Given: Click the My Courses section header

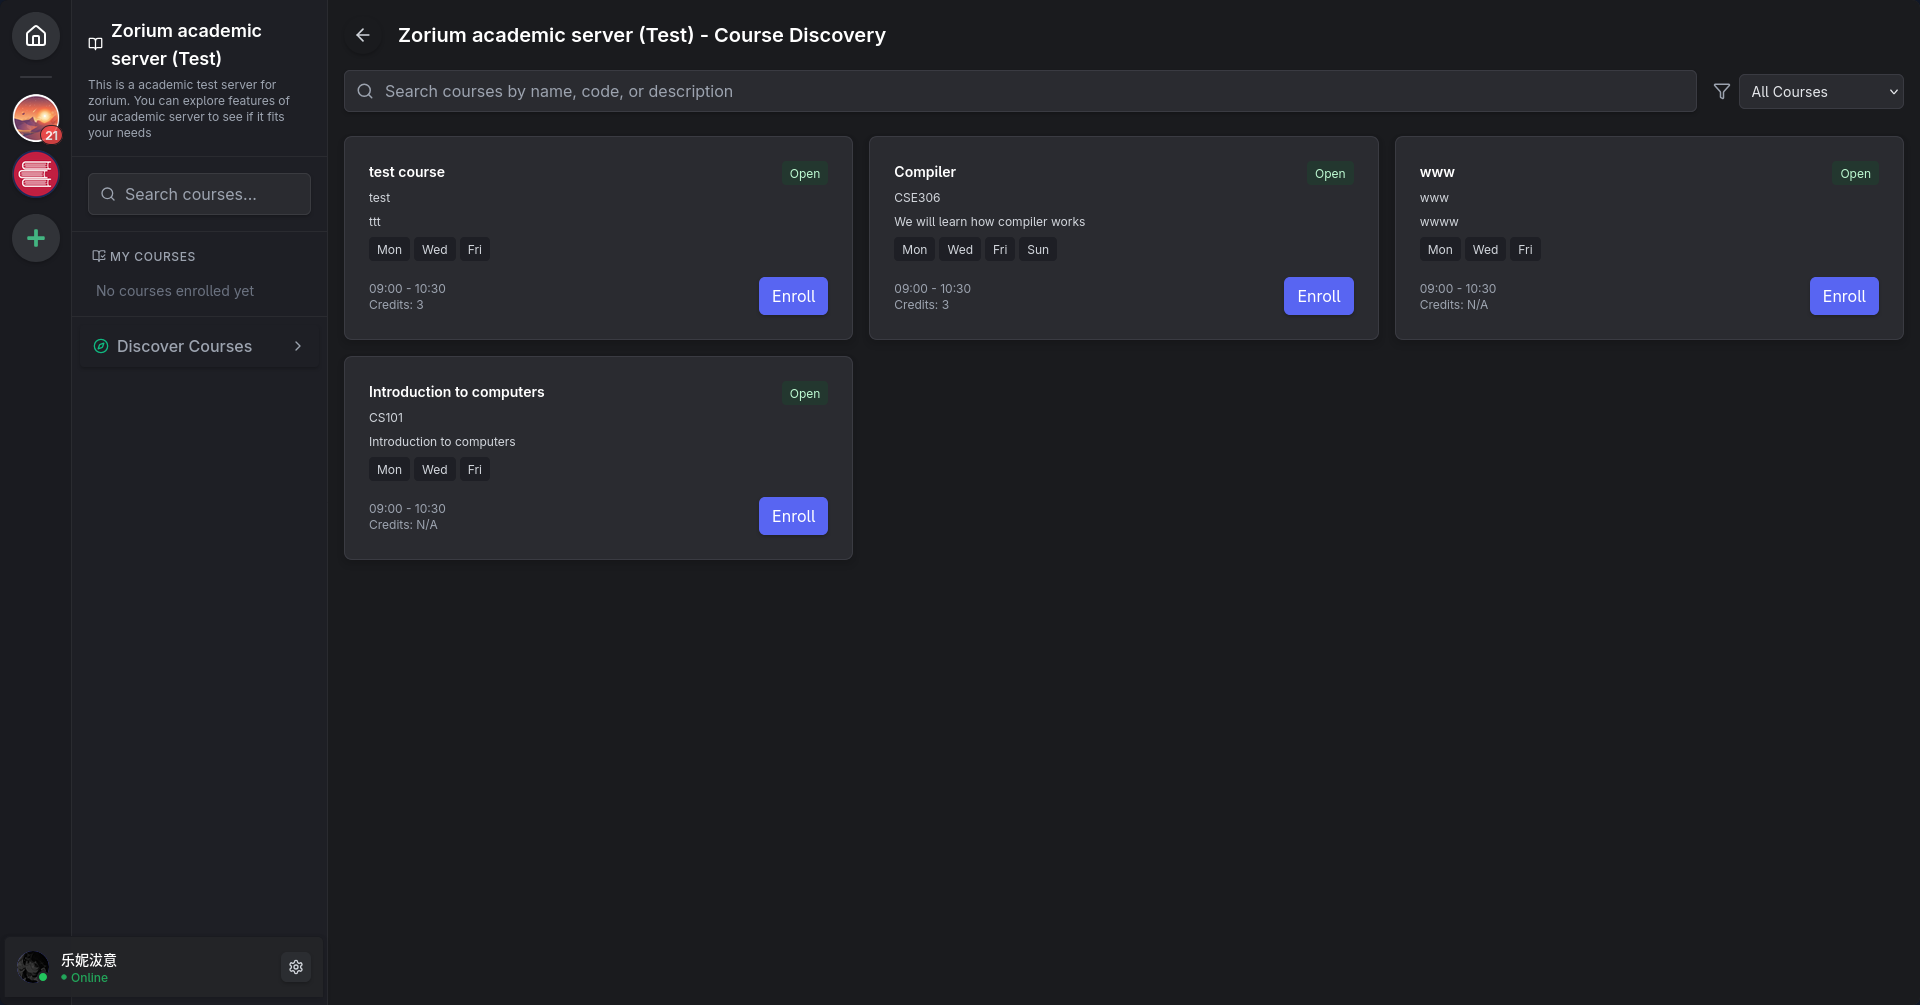Looking at the screenshot, I should [152, 257].
